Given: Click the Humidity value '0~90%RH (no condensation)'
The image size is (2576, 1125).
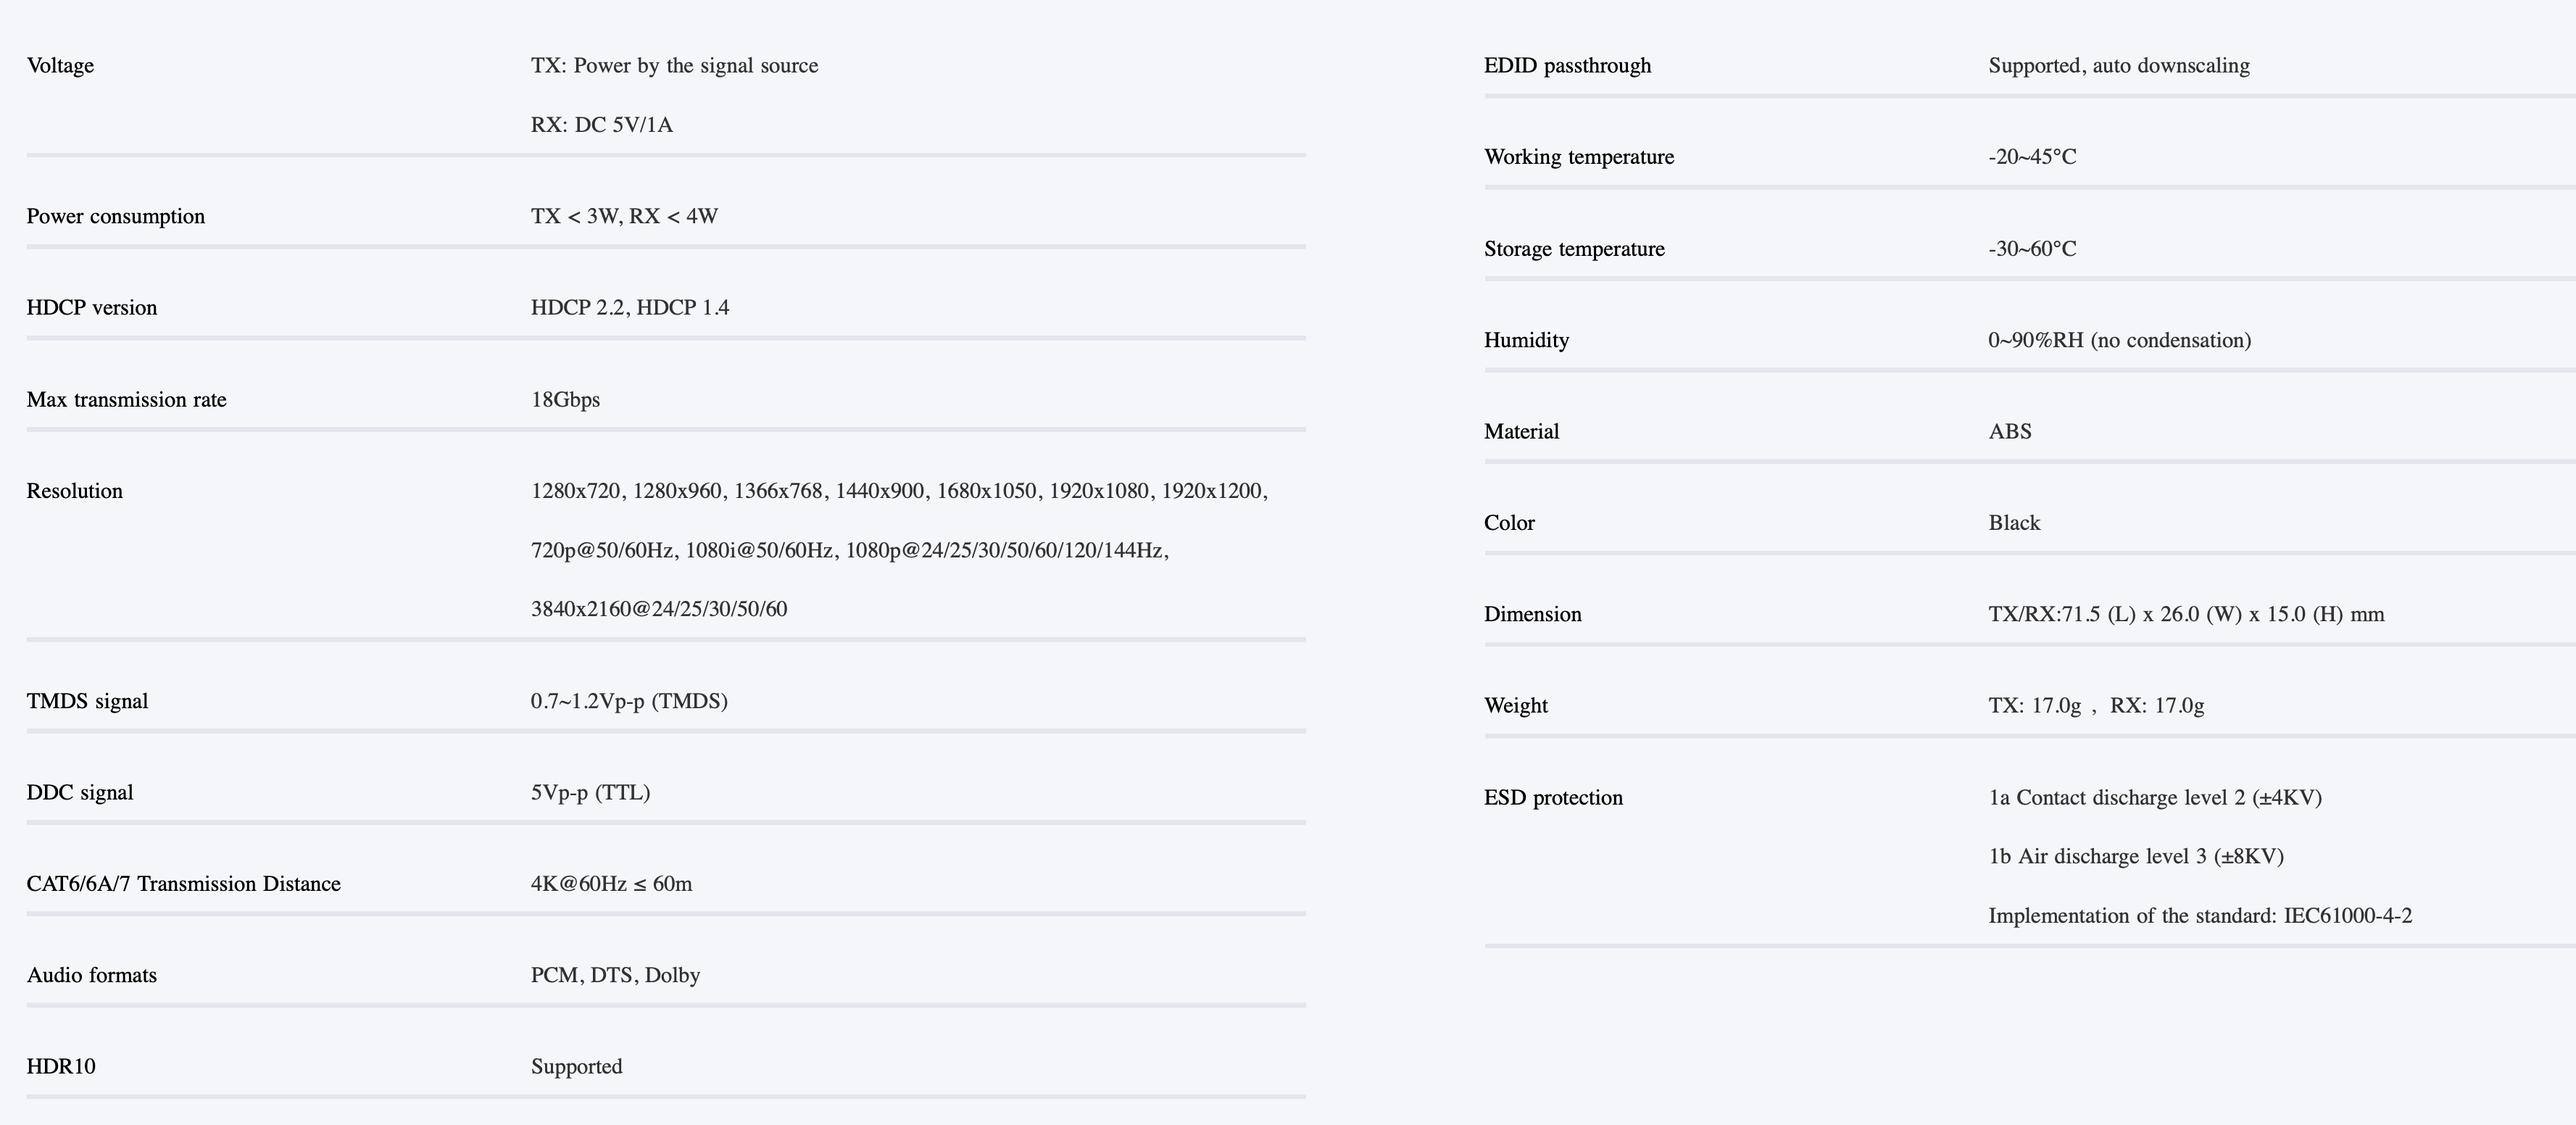Looking at the screenshot, I should tap(2119, 340).
